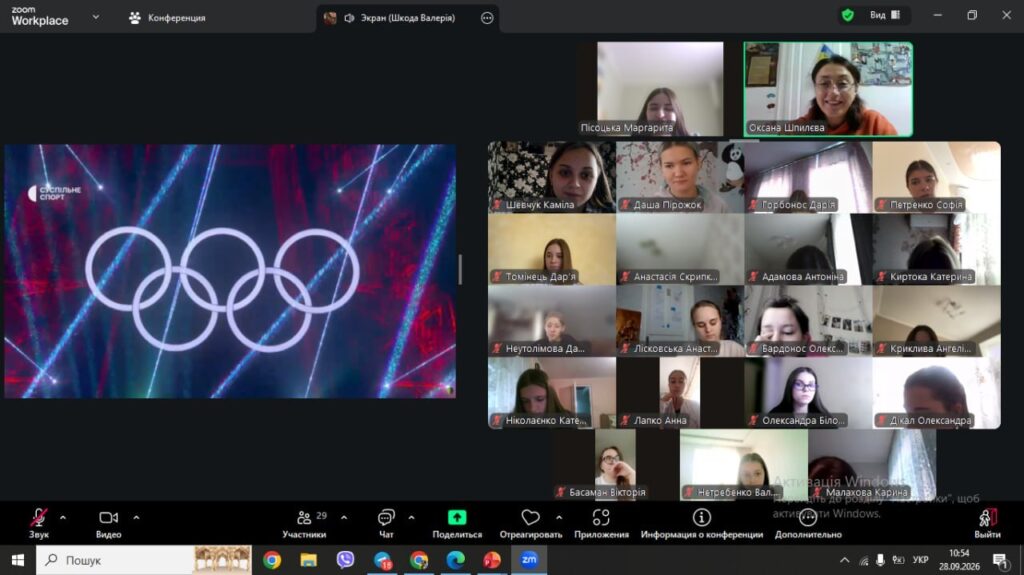The image size is (1024, 575).
Task: Switch to Конференция tab
Action: pos(167,18)
